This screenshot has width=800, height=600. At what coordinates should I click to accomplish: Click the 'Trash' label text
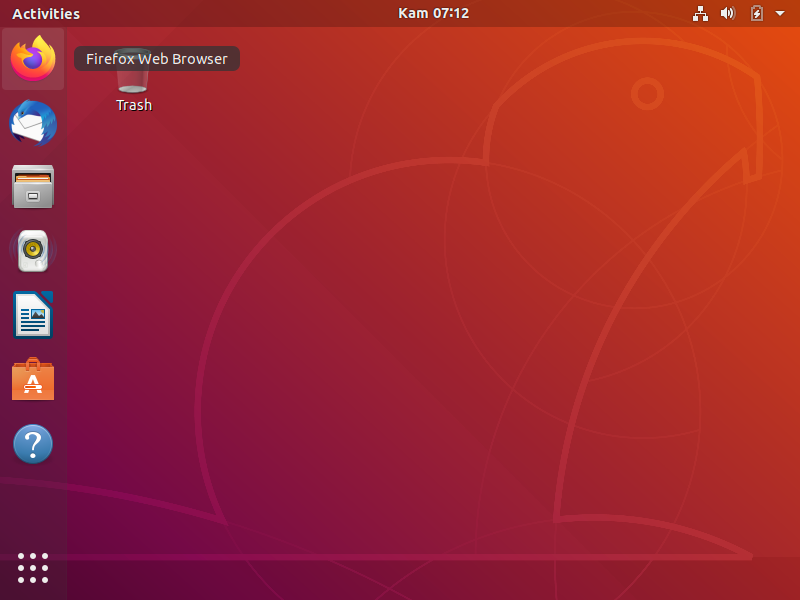(x=134, y=105)
